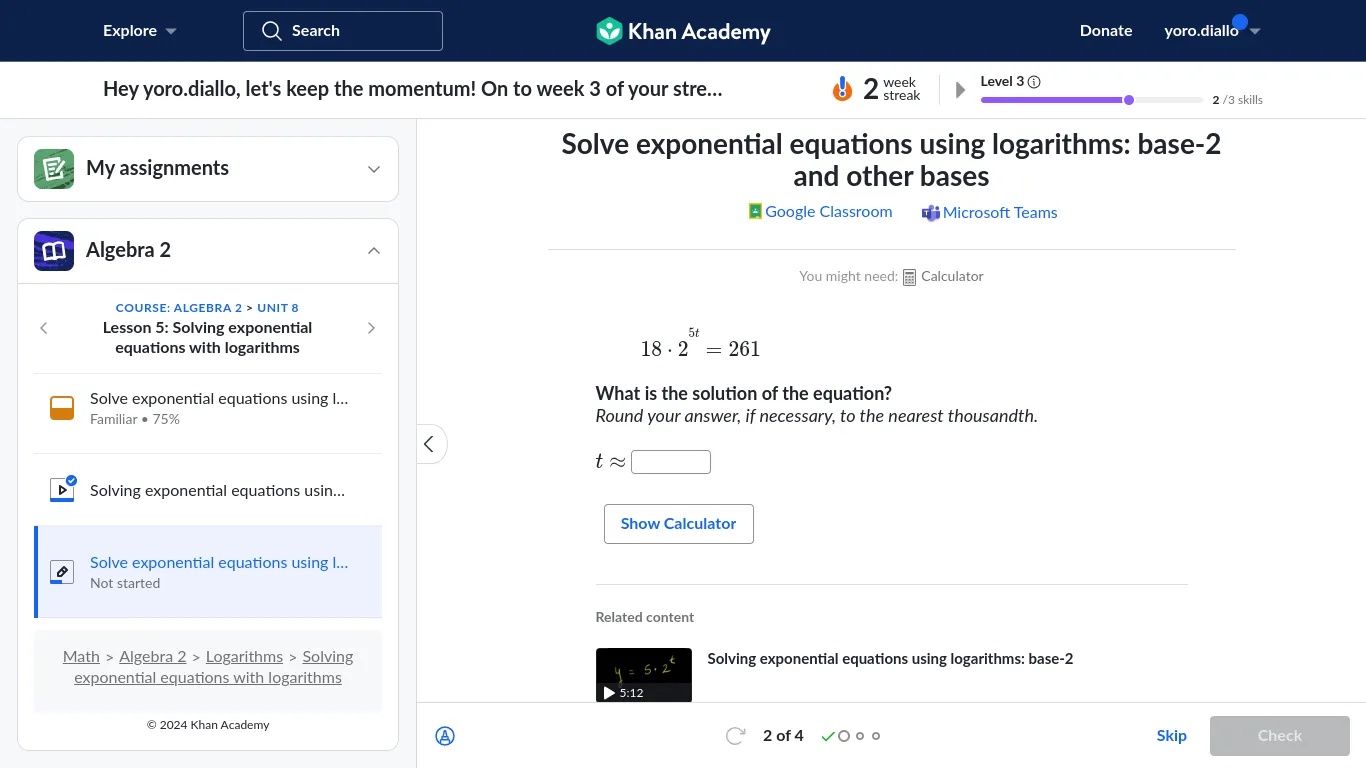Screen dimensions: 1366x768
Task: Collapse the sidebar with the left chevron
Action: tap(431, 443)
